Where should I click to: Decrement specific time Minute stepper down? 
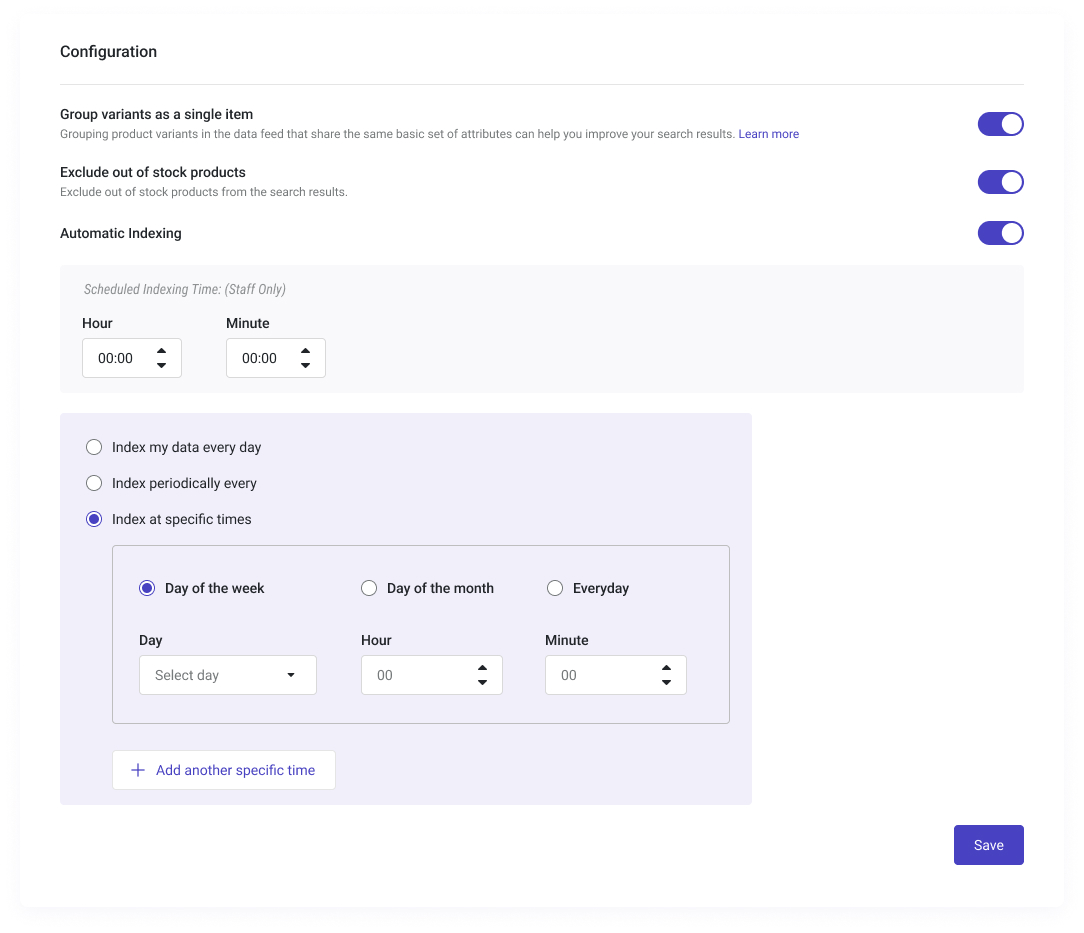[666, 683]
